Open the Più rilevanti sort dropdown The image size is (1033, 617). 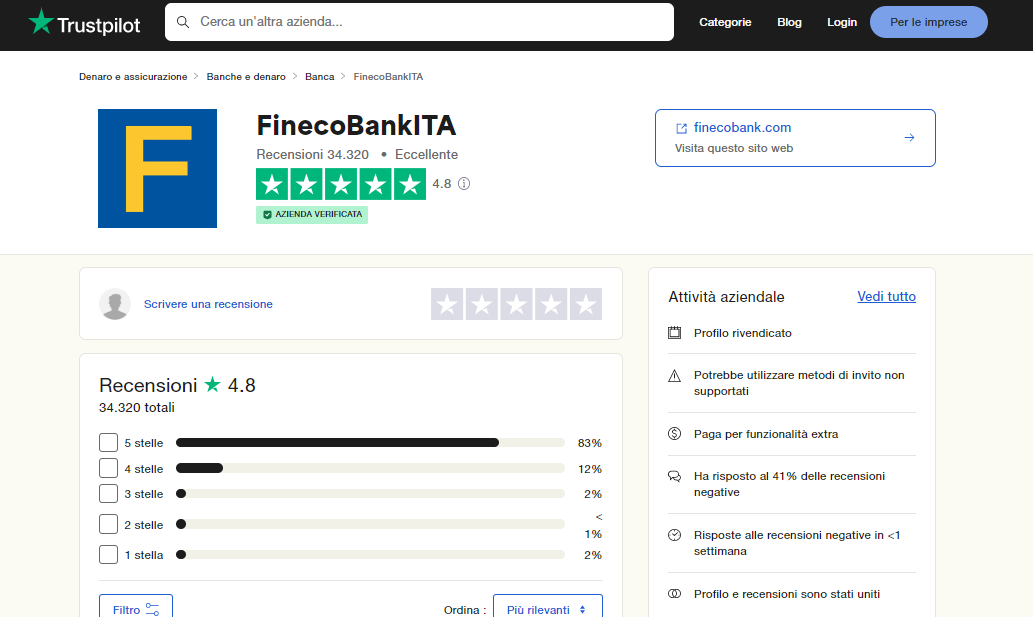click(548, 608)
